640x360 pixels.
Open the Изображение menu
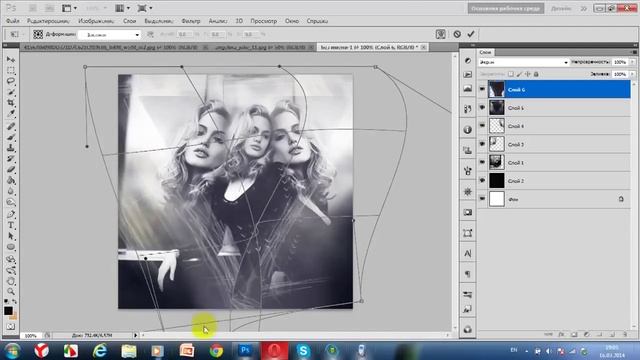pos(96,21)
